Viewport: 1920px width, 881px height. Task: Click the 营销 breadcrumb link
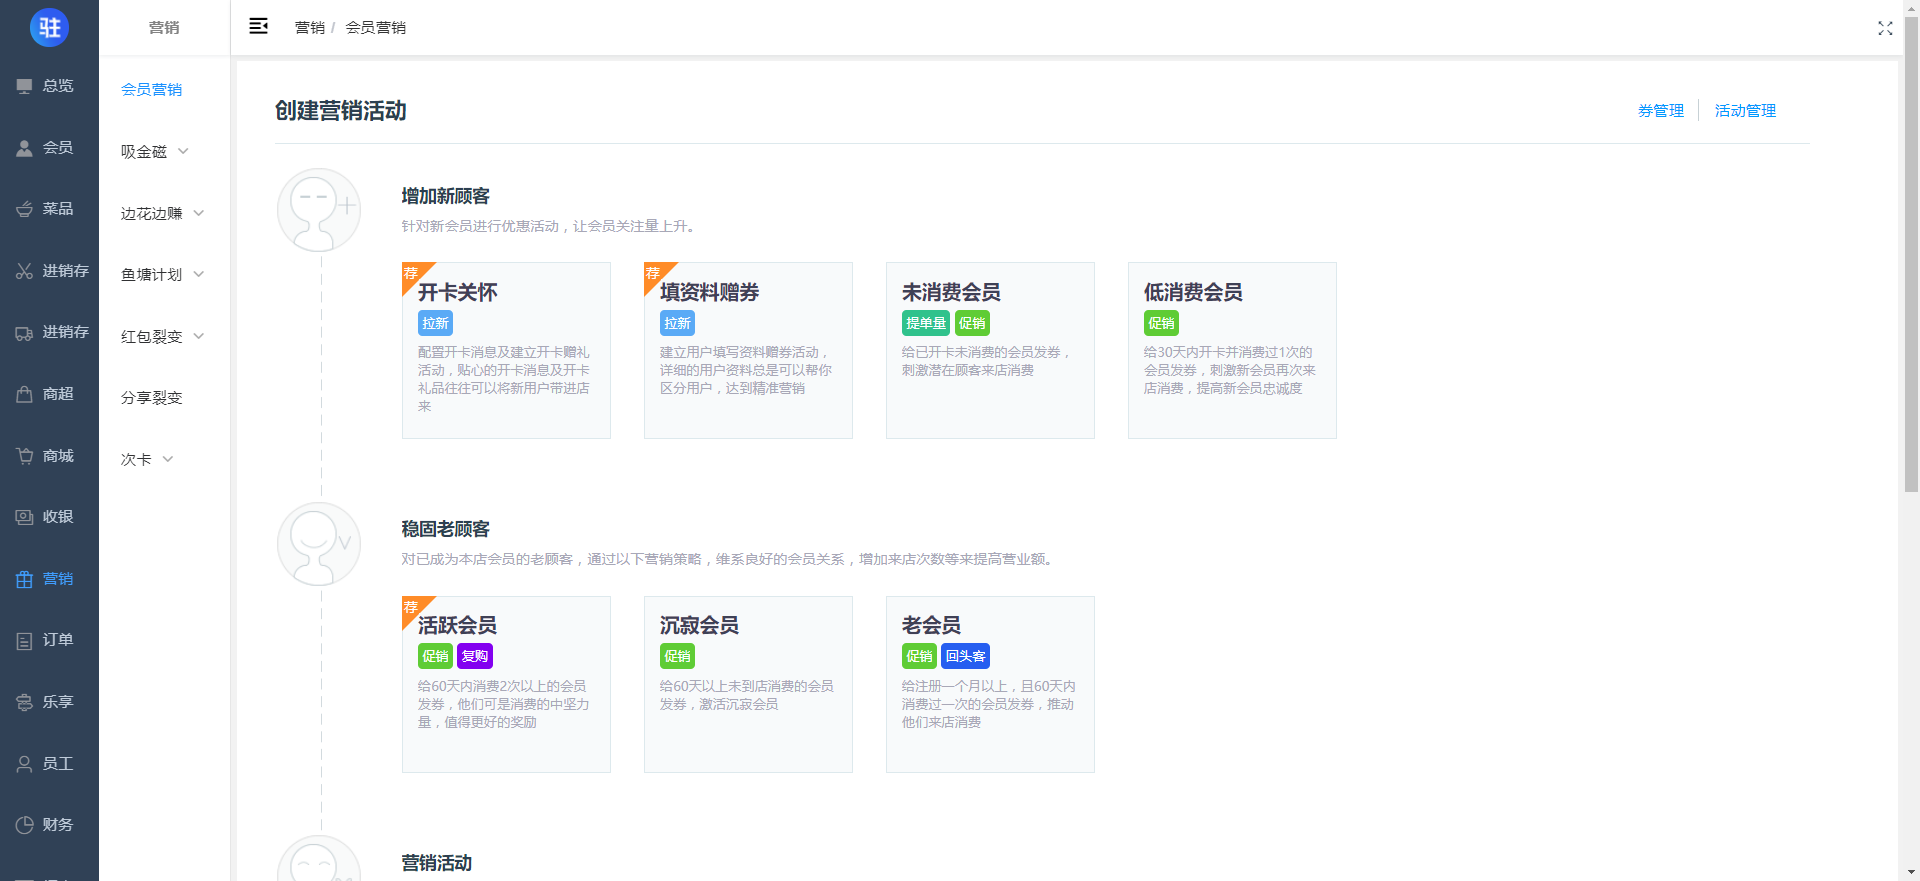point(310,27)
